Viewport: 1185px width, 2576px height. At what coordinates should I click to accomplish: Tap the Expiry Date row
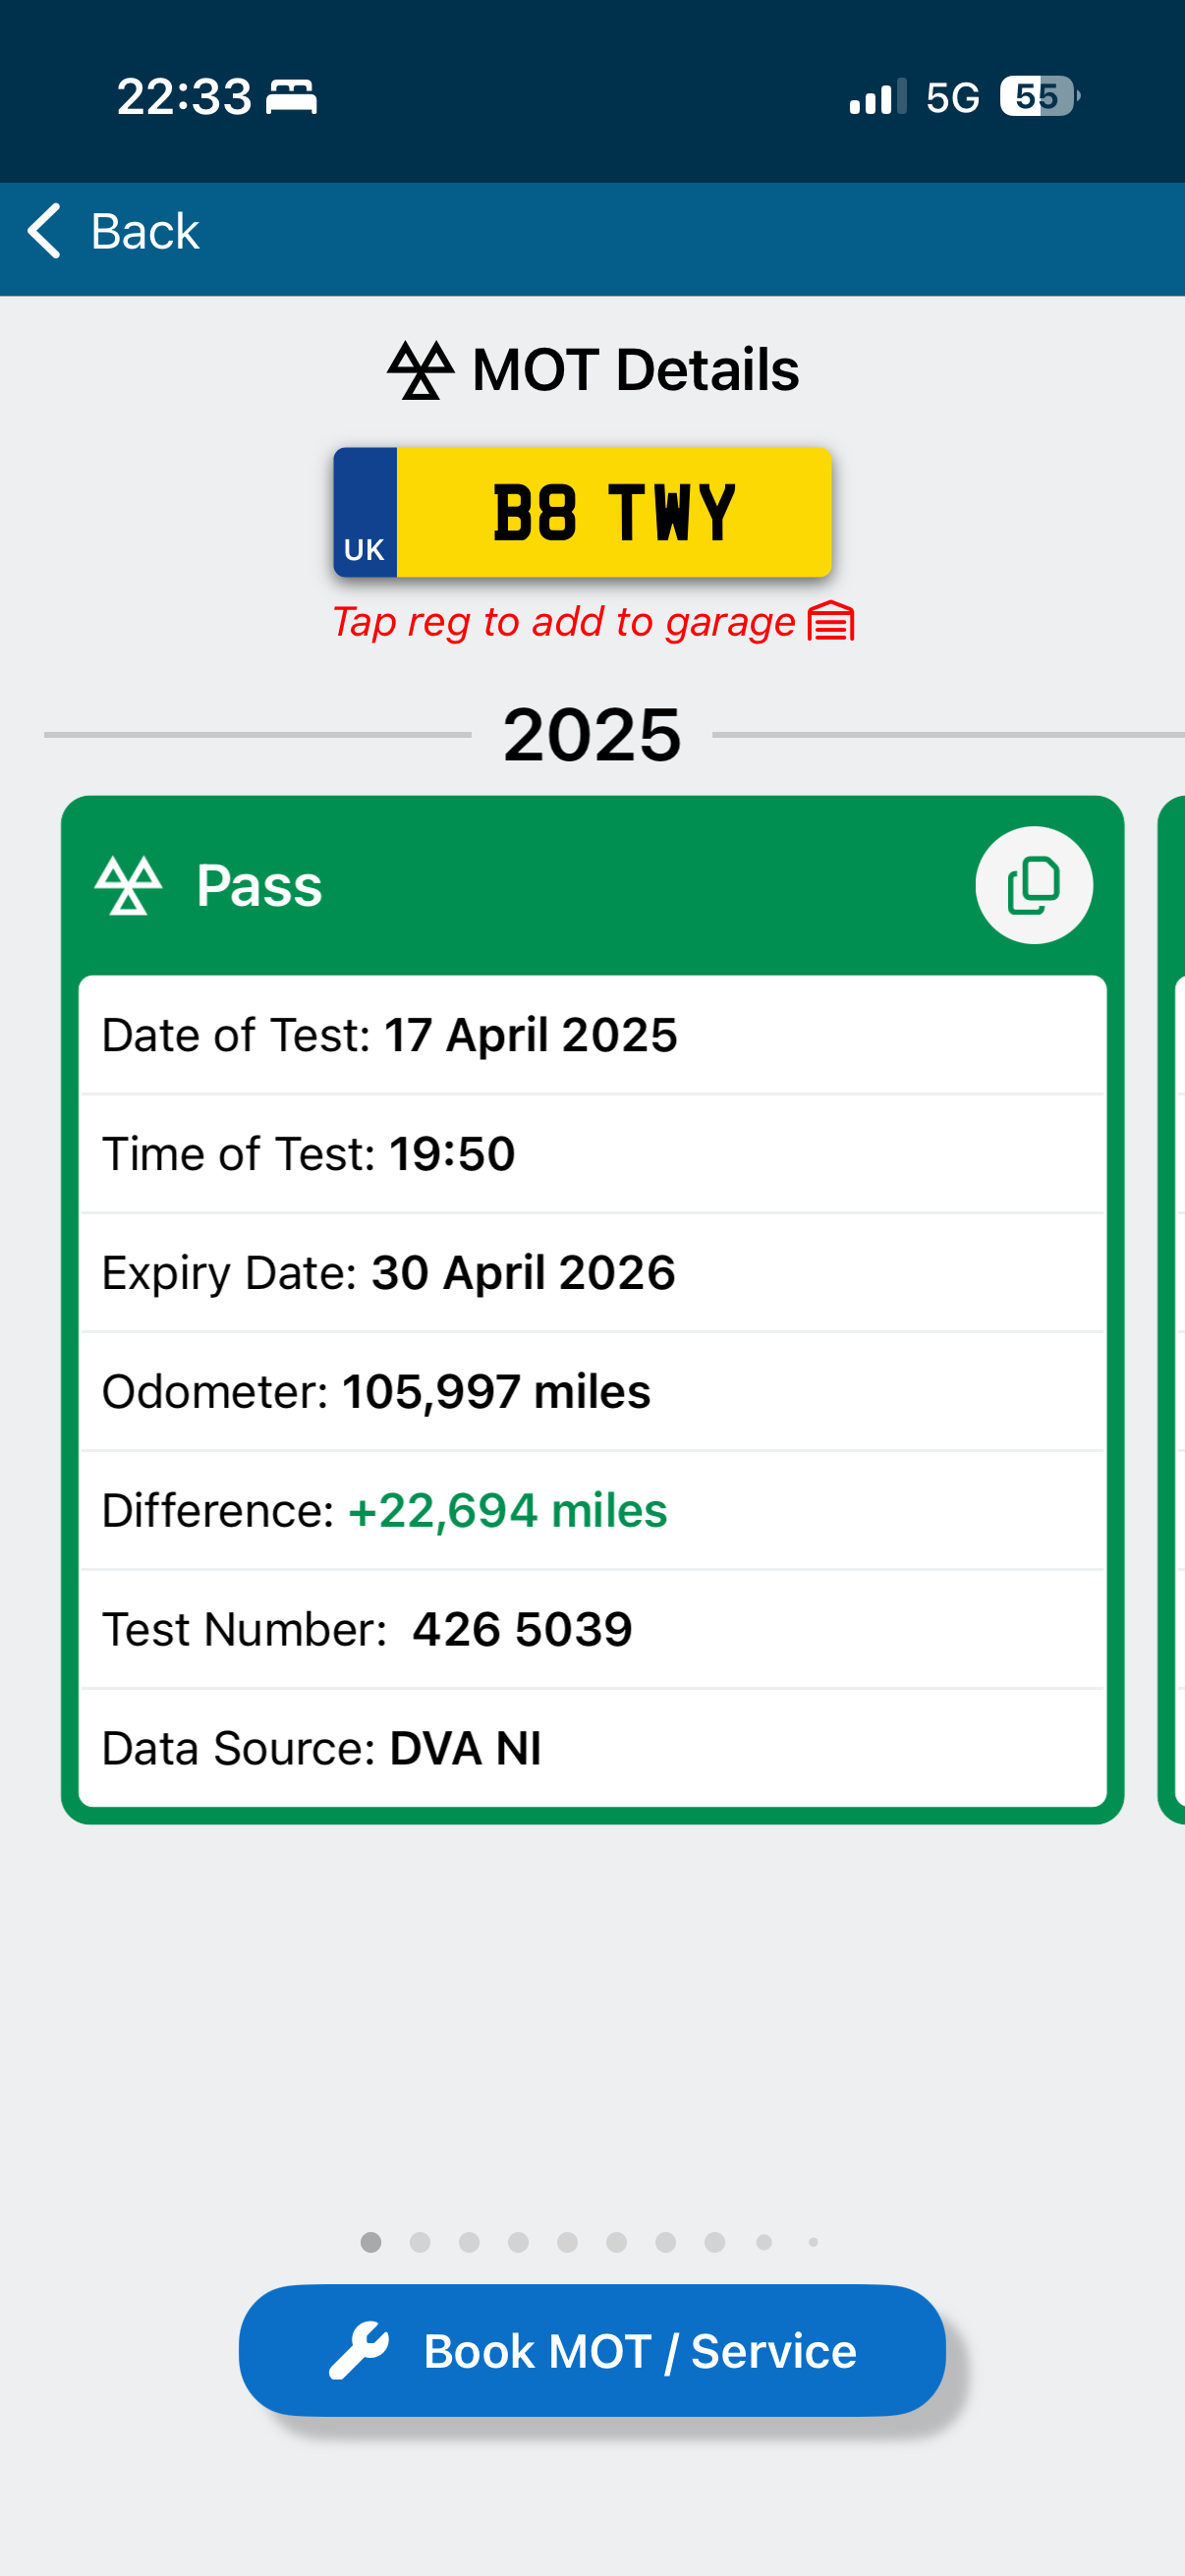click(x=592, y=1272)
